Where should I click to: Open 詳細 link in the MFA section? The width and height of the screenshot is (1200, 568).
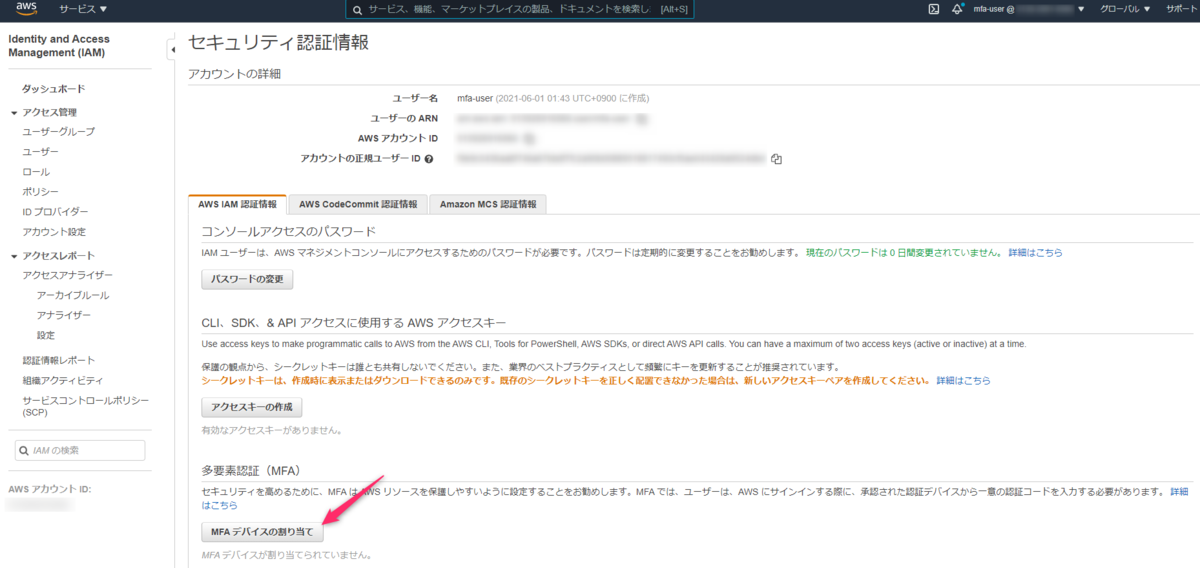[1179, 492]
